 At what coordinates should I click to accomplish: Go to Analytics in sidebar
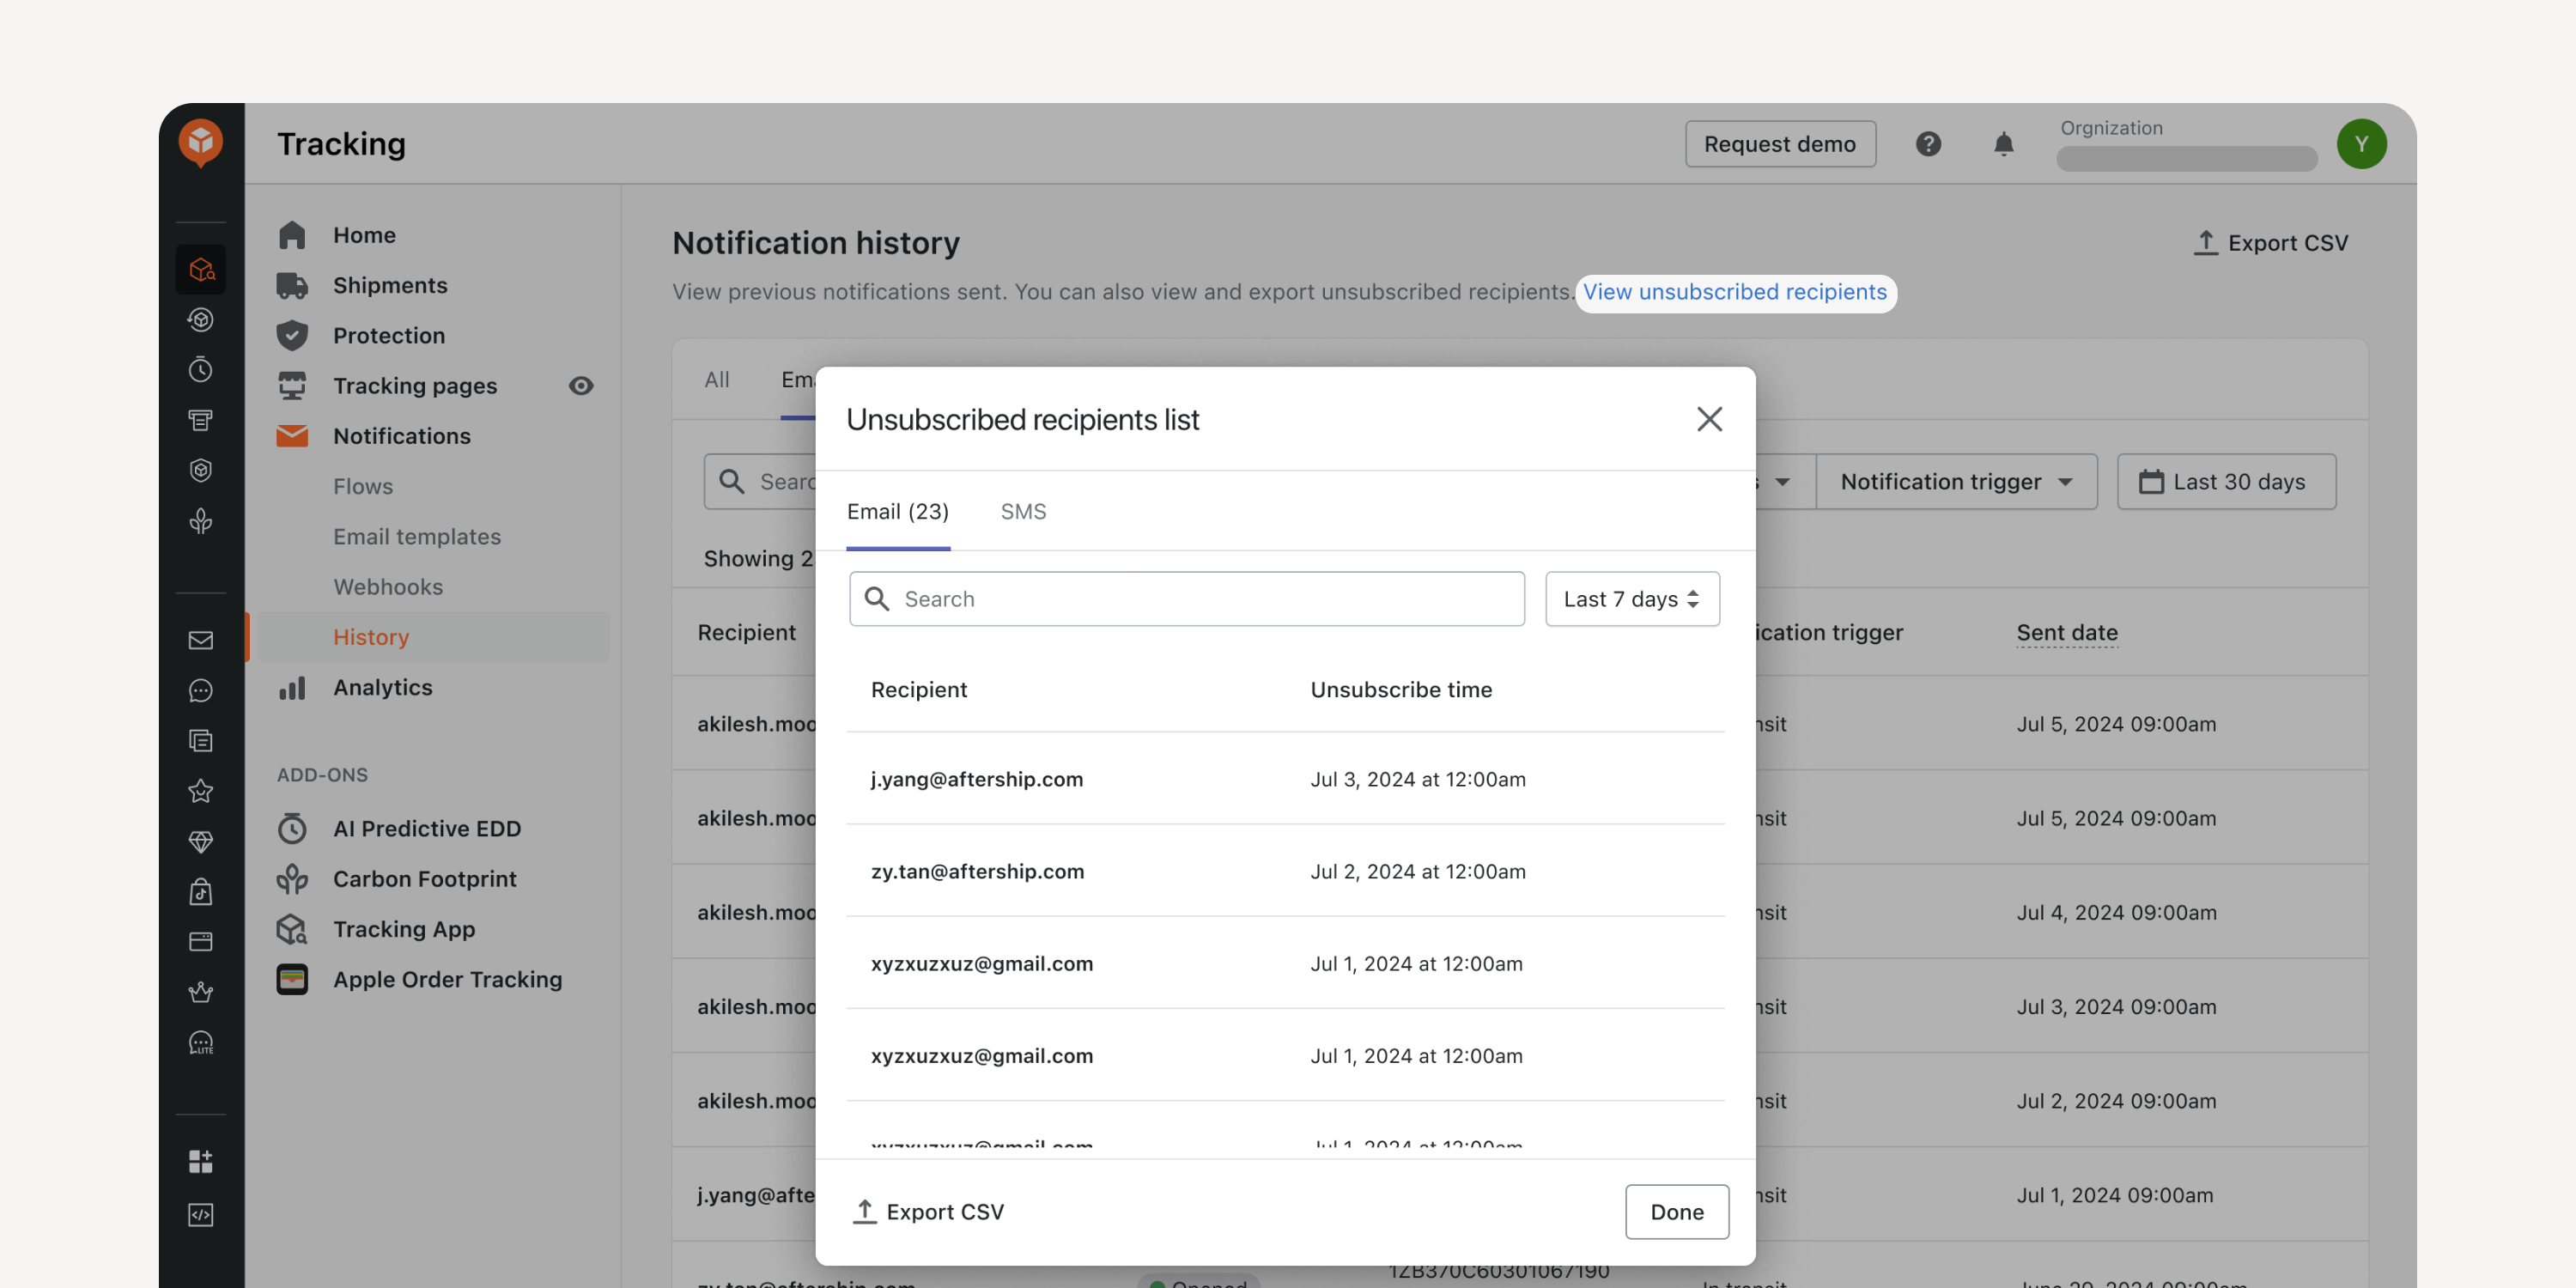[382, 687]
